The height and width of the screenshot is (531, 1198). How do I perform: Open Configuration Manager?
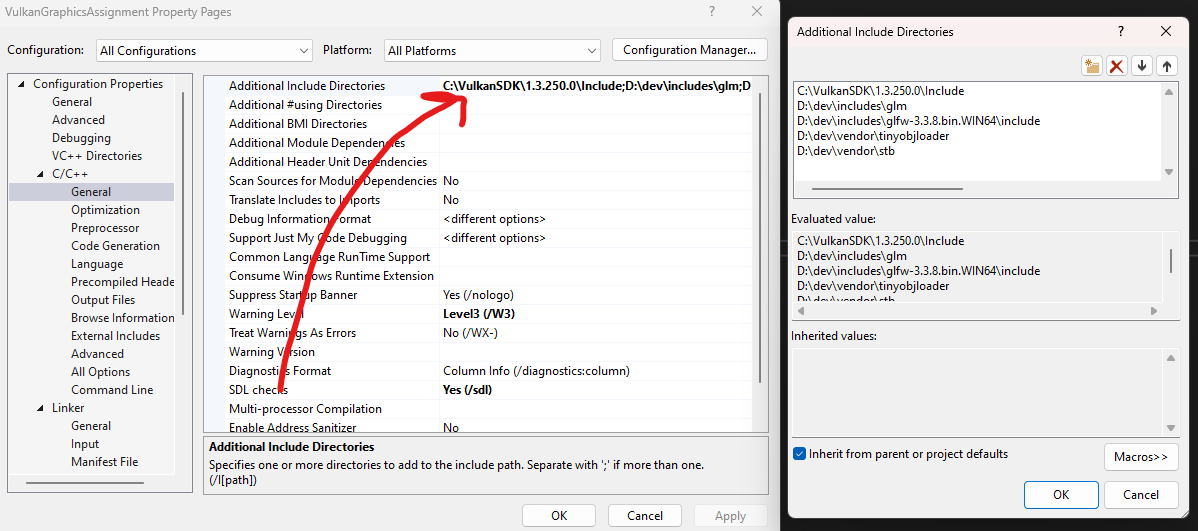click(689, 50)
